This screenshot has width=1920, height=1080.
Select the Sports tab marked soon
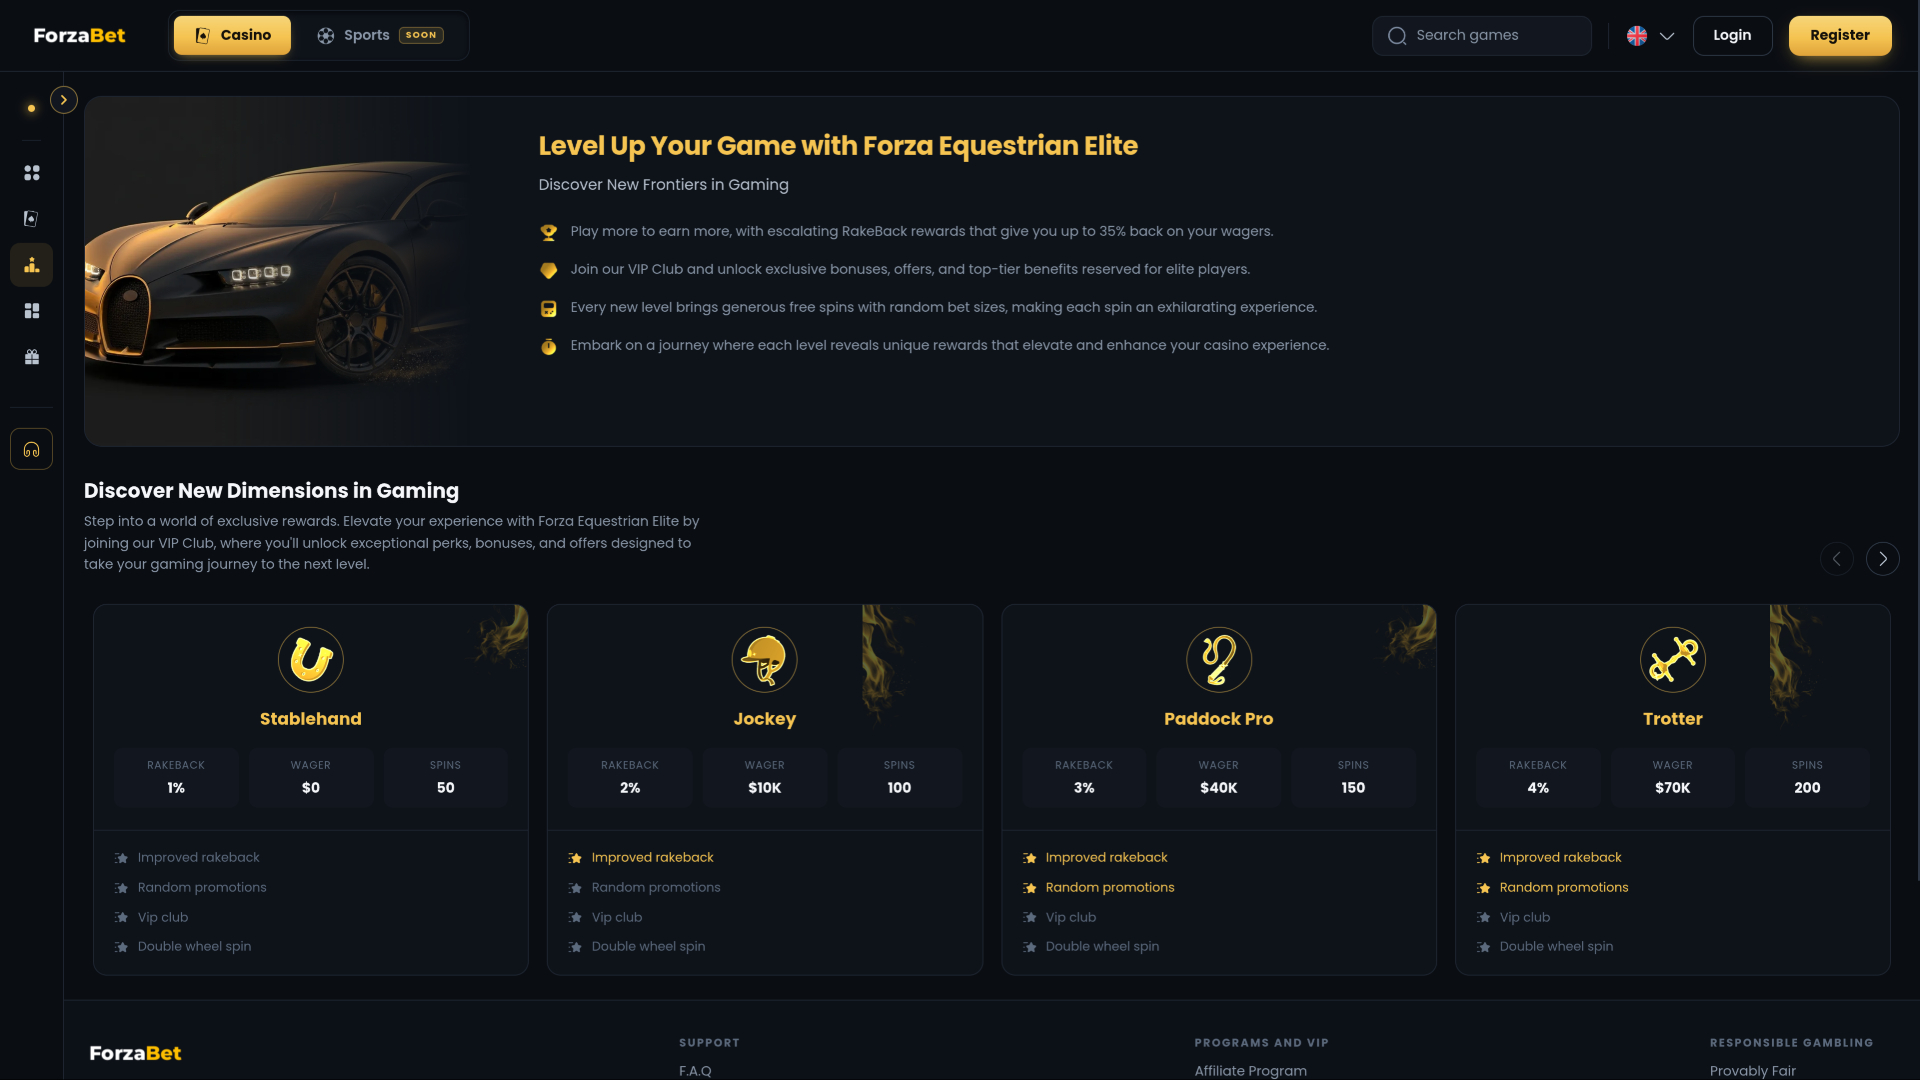(x=380, y=36)
